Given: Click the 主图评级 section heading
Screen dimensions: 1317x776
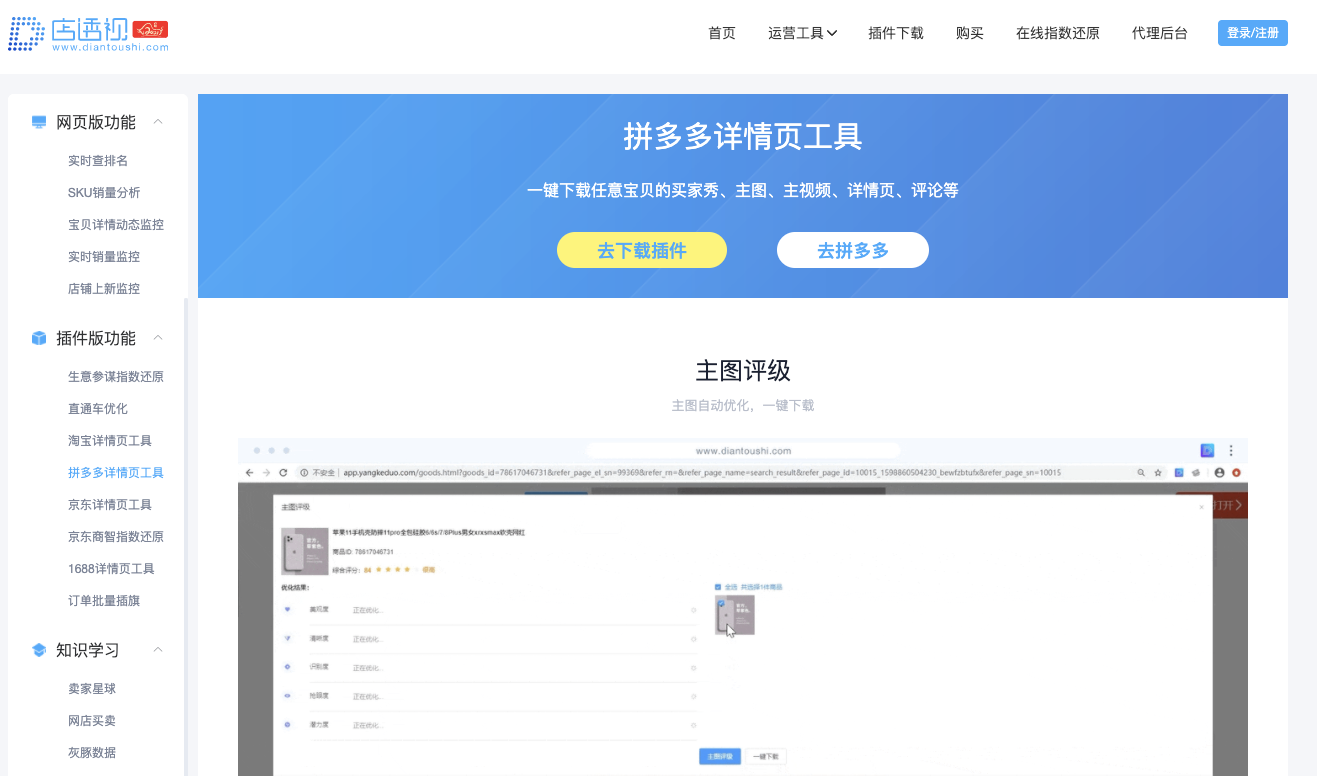Looking at the screenshot, I should pos(743,371).
